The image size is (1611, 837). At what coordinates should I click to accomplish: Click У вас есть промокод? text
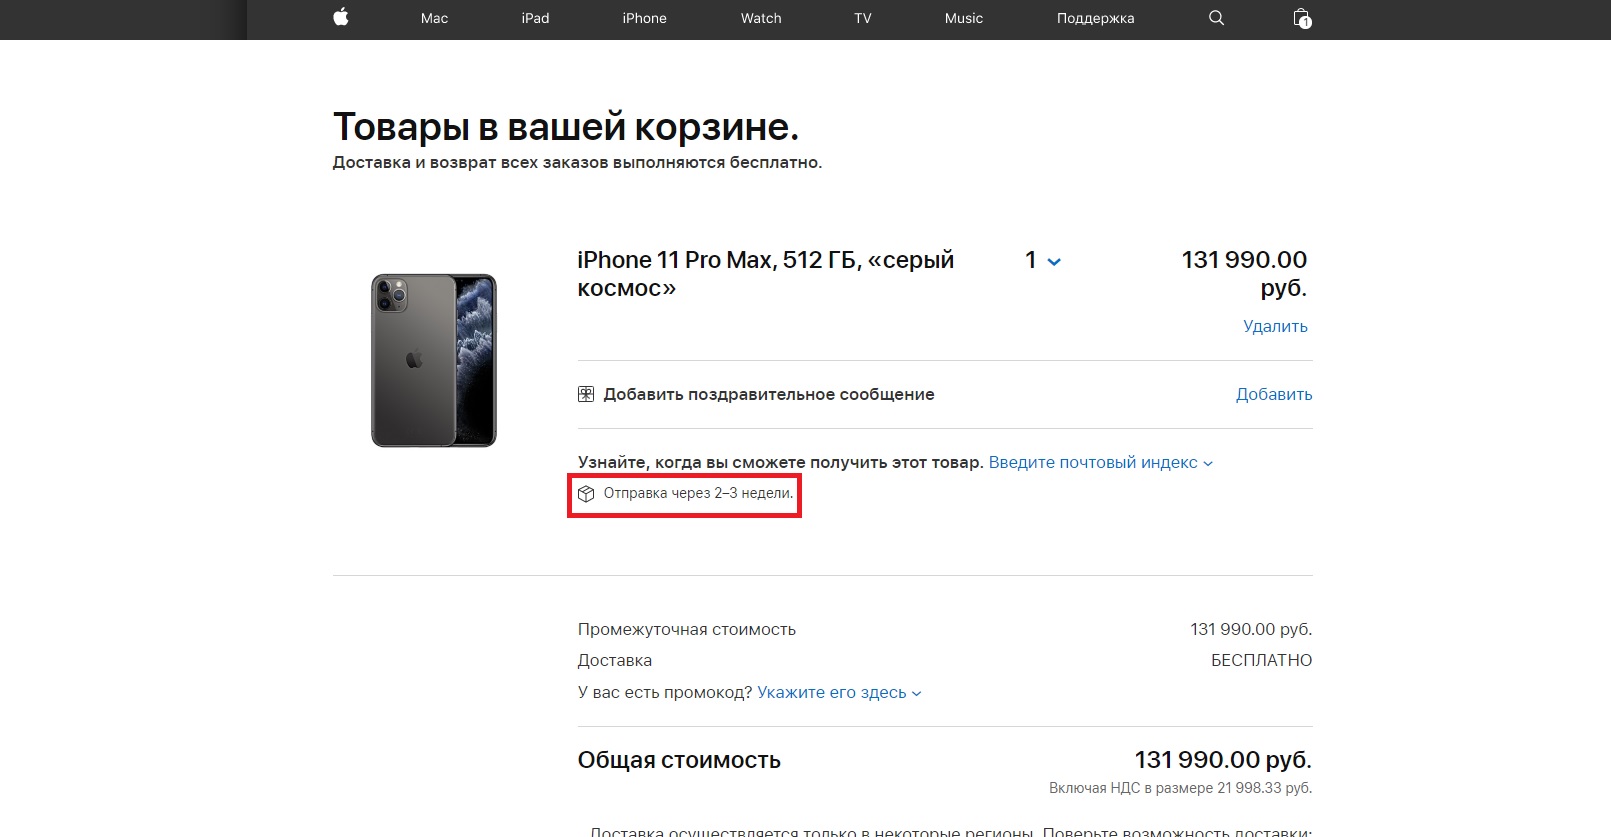tap(665, 692)
